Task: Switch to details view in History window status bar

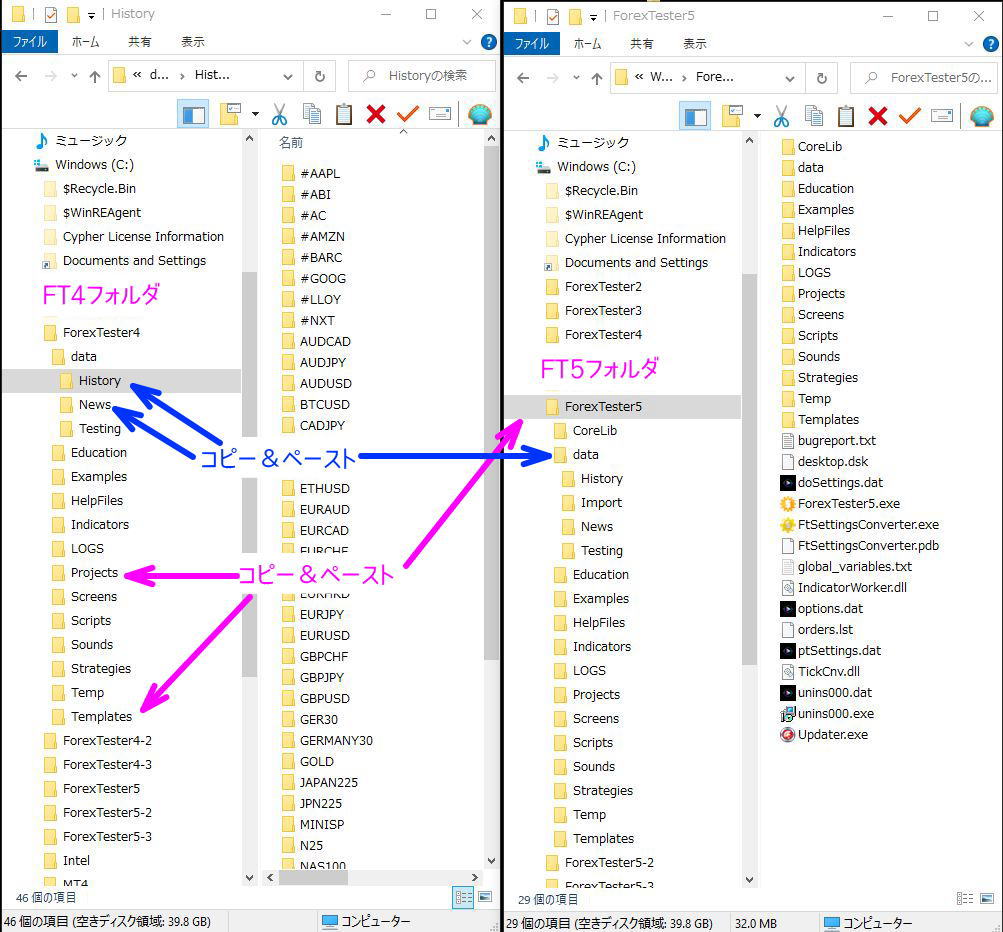Action: click(x=464, y=897)
